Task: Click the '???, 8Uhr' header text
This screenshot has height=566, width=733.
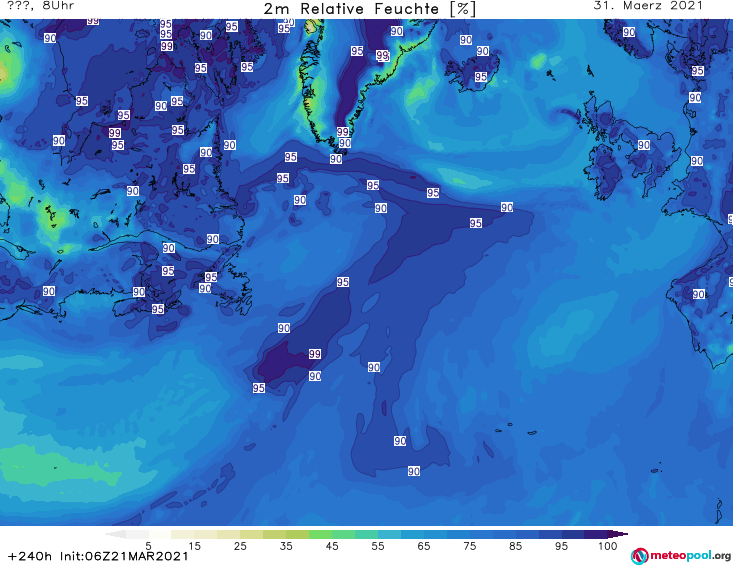Action: coord(40,6)
